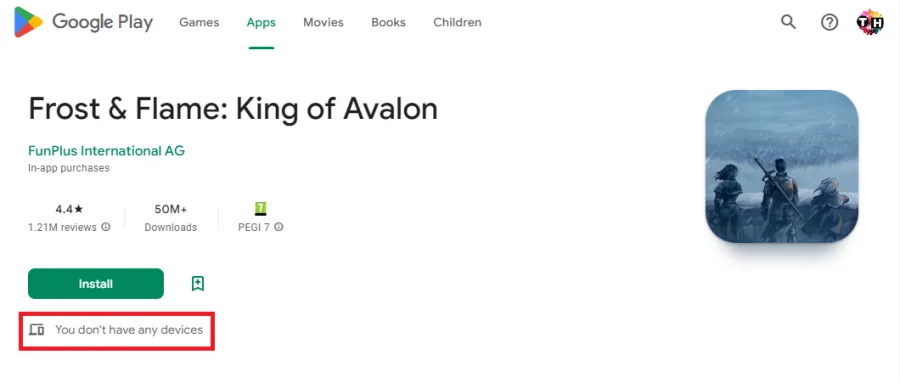The height and width of the screenshot is (383, 900).
Task: Click the PEGI 7 info icon
Action: tap(278, 227)
